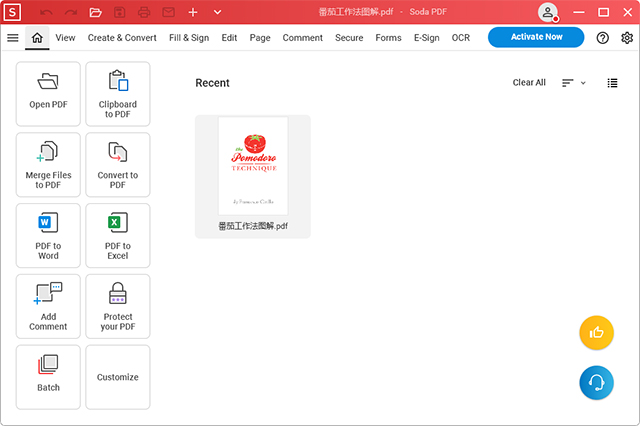The width and height of the screenshot is (640, 426).
Task: Expand the quick access toolbar chevron
Action: pyautogui.click(x=217, y=12)
